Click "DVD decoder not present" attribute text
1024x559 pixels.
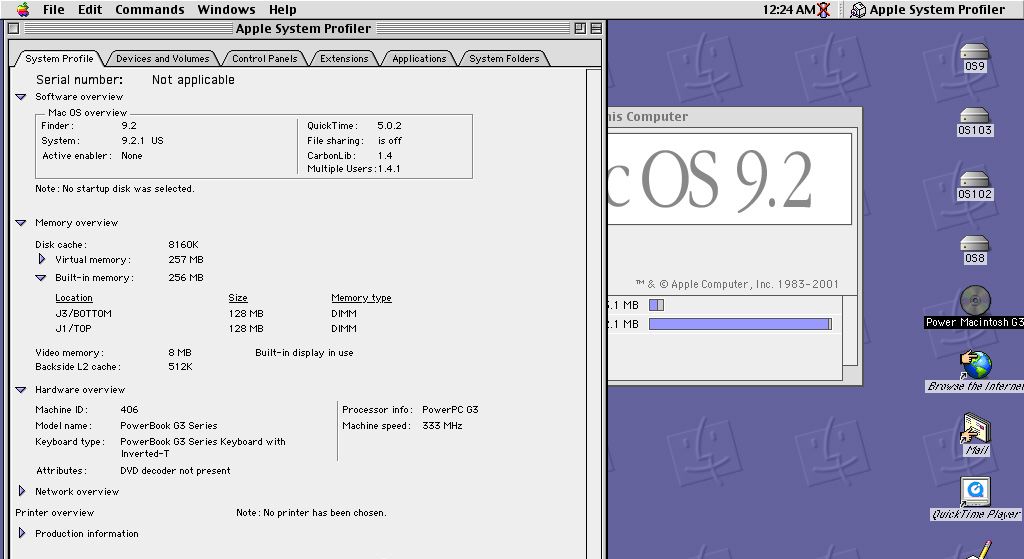point(175,470)
